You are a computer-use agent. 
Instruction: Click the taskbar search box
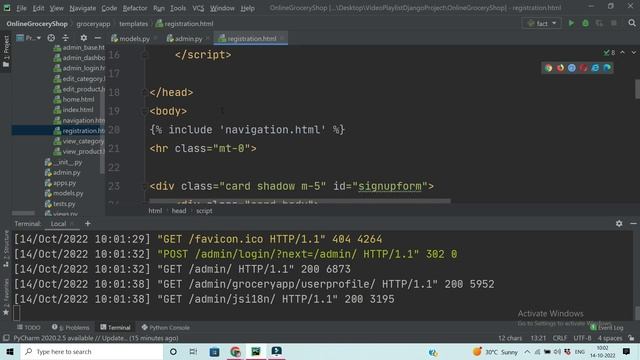92,351
